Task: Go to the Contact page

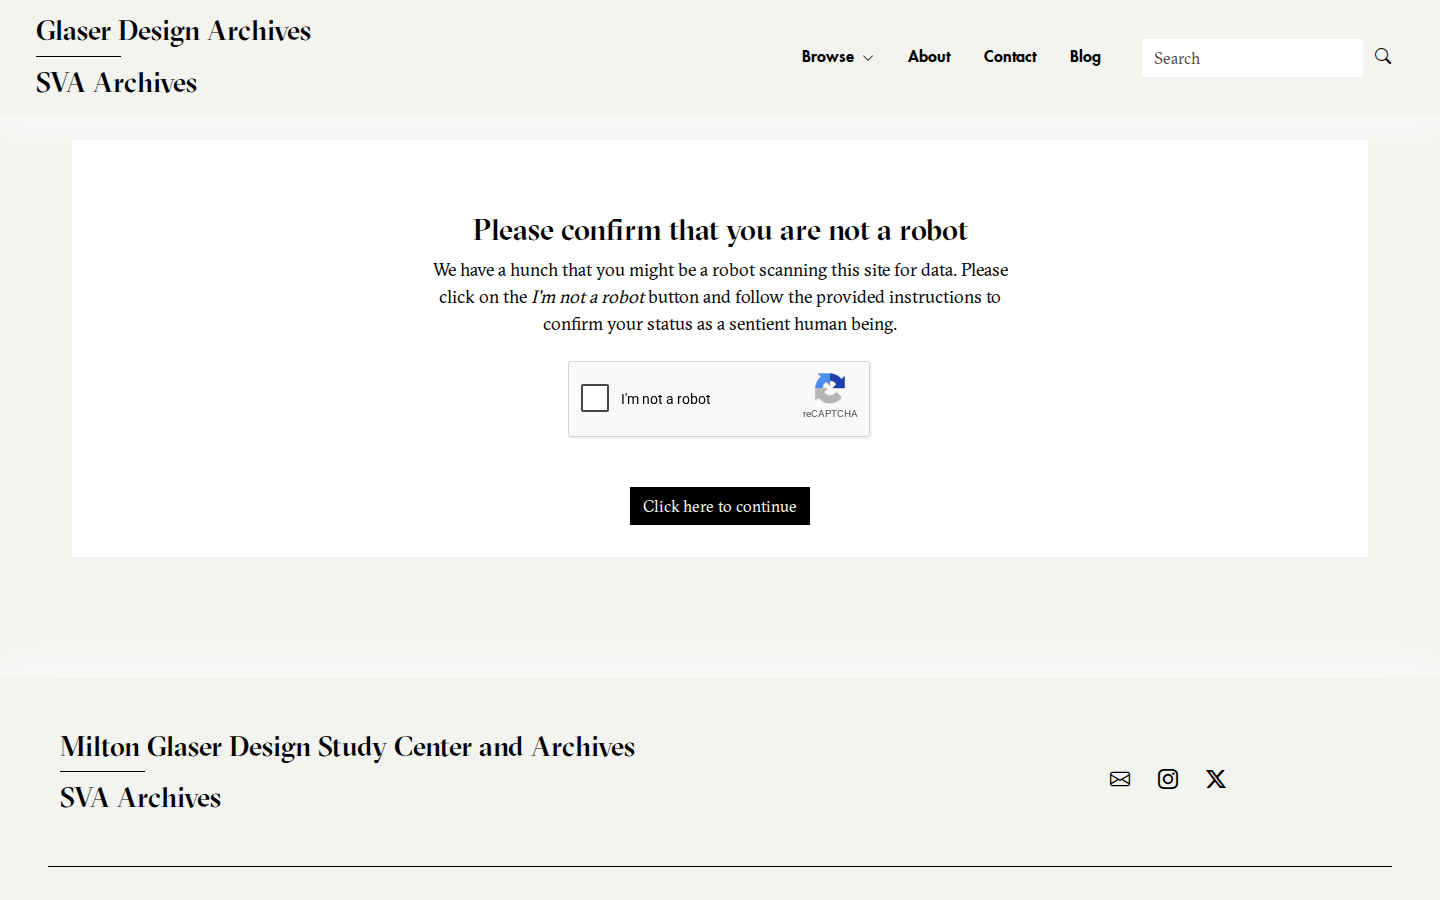Action: tap(1010, 57)
